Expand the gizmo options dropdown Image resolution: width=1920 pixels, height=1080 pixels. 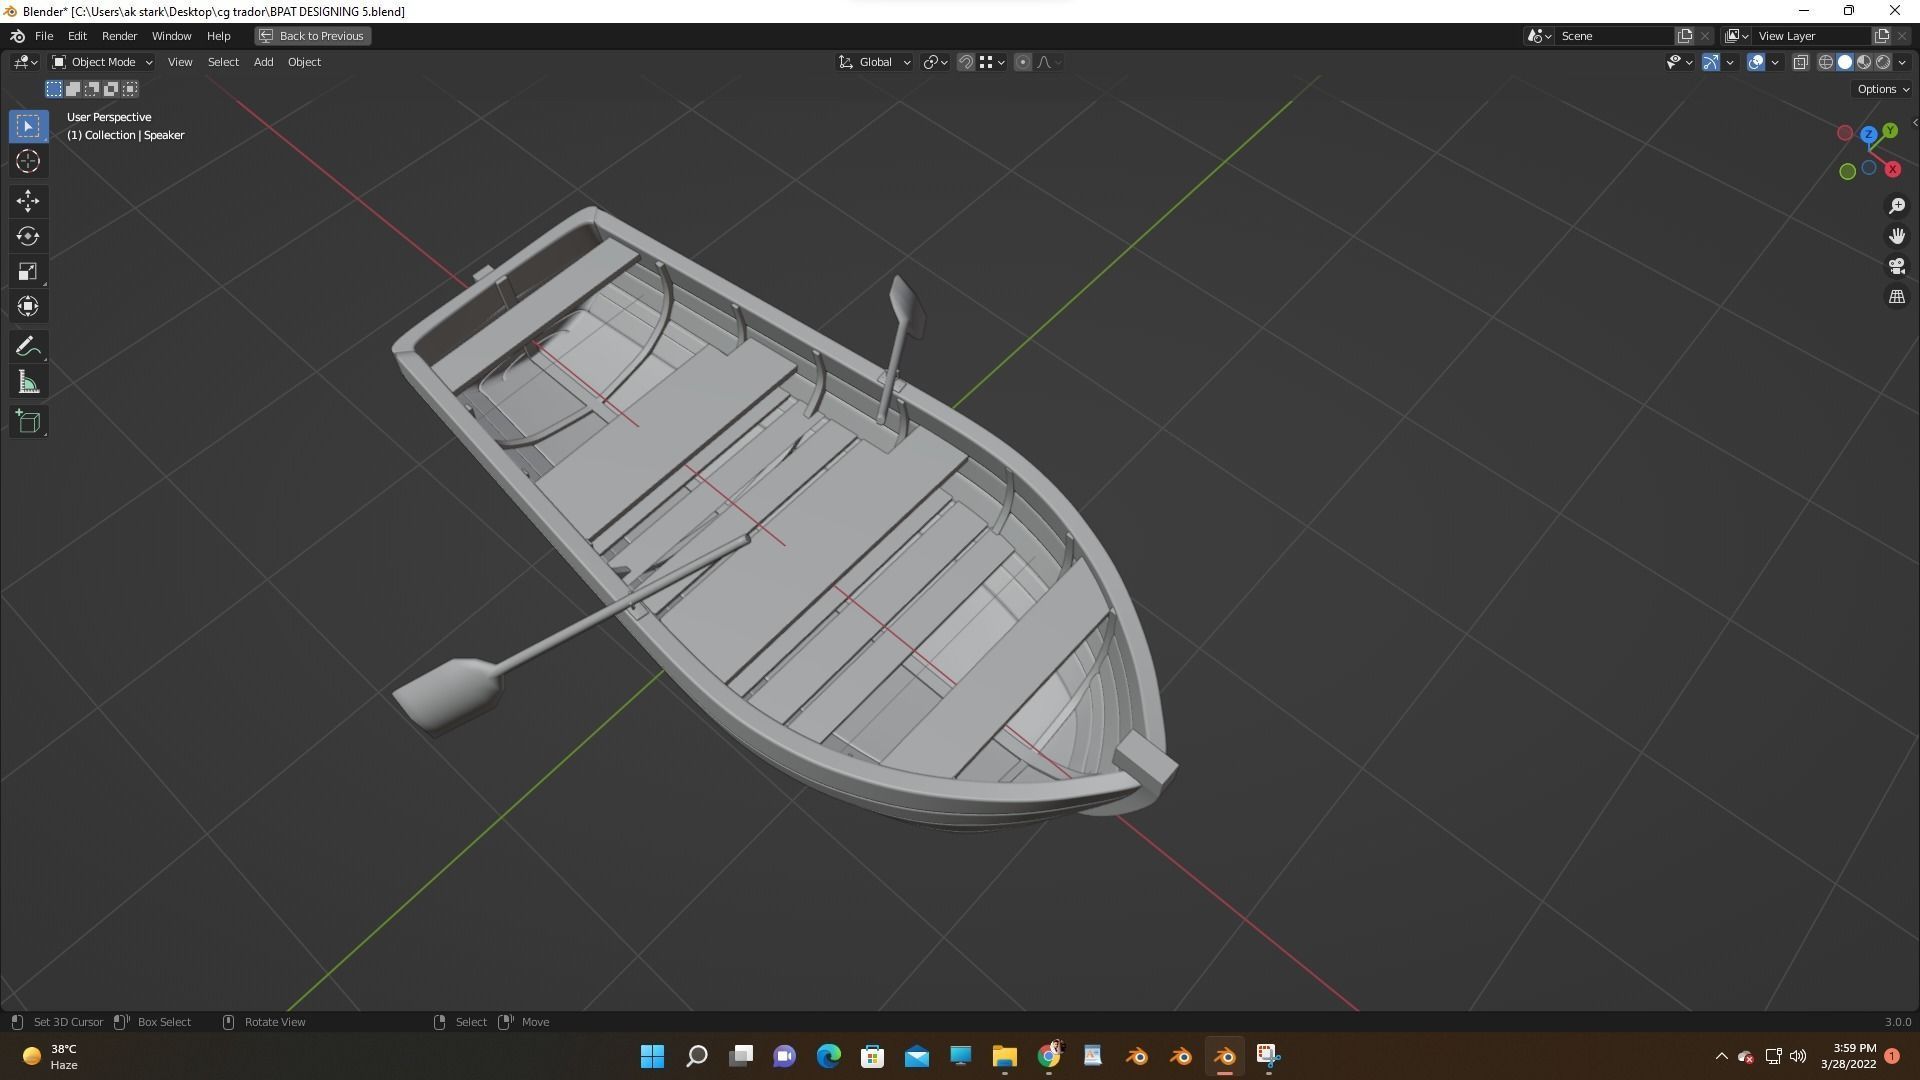coord(1730,62)
